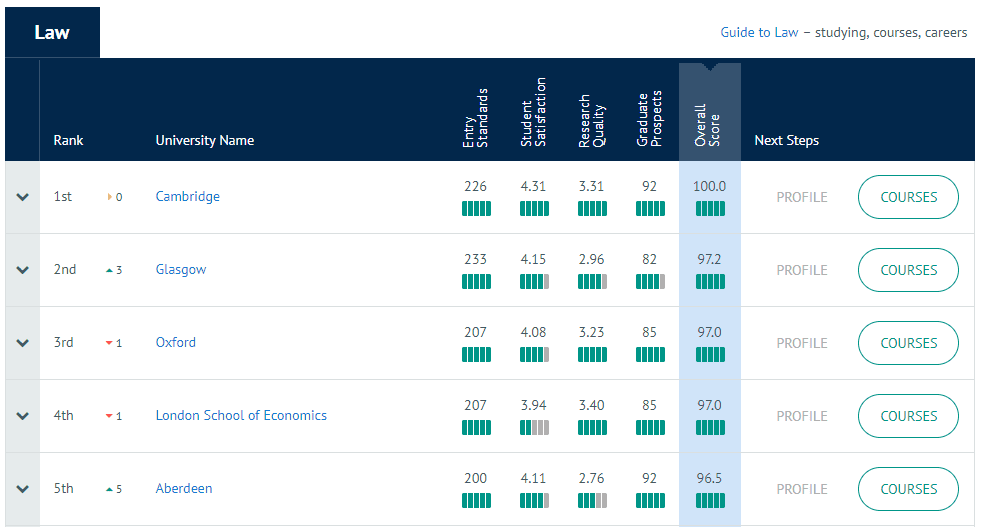Open the London School of Economics link
Screen dimensions: 984x527
[x=241, y=415]
